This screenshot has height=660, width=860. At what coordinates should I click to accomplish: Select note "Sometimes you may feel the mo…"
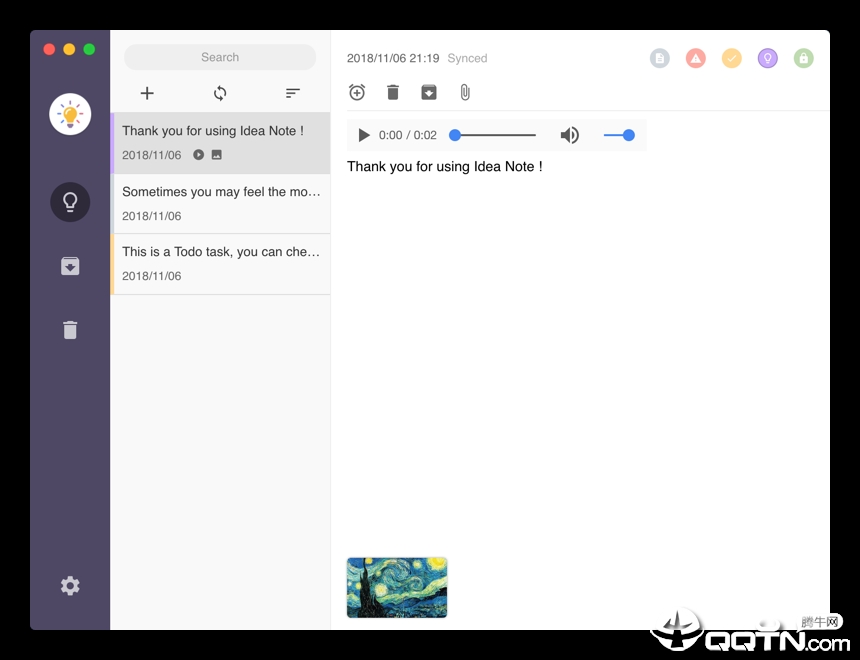[220, 204]
